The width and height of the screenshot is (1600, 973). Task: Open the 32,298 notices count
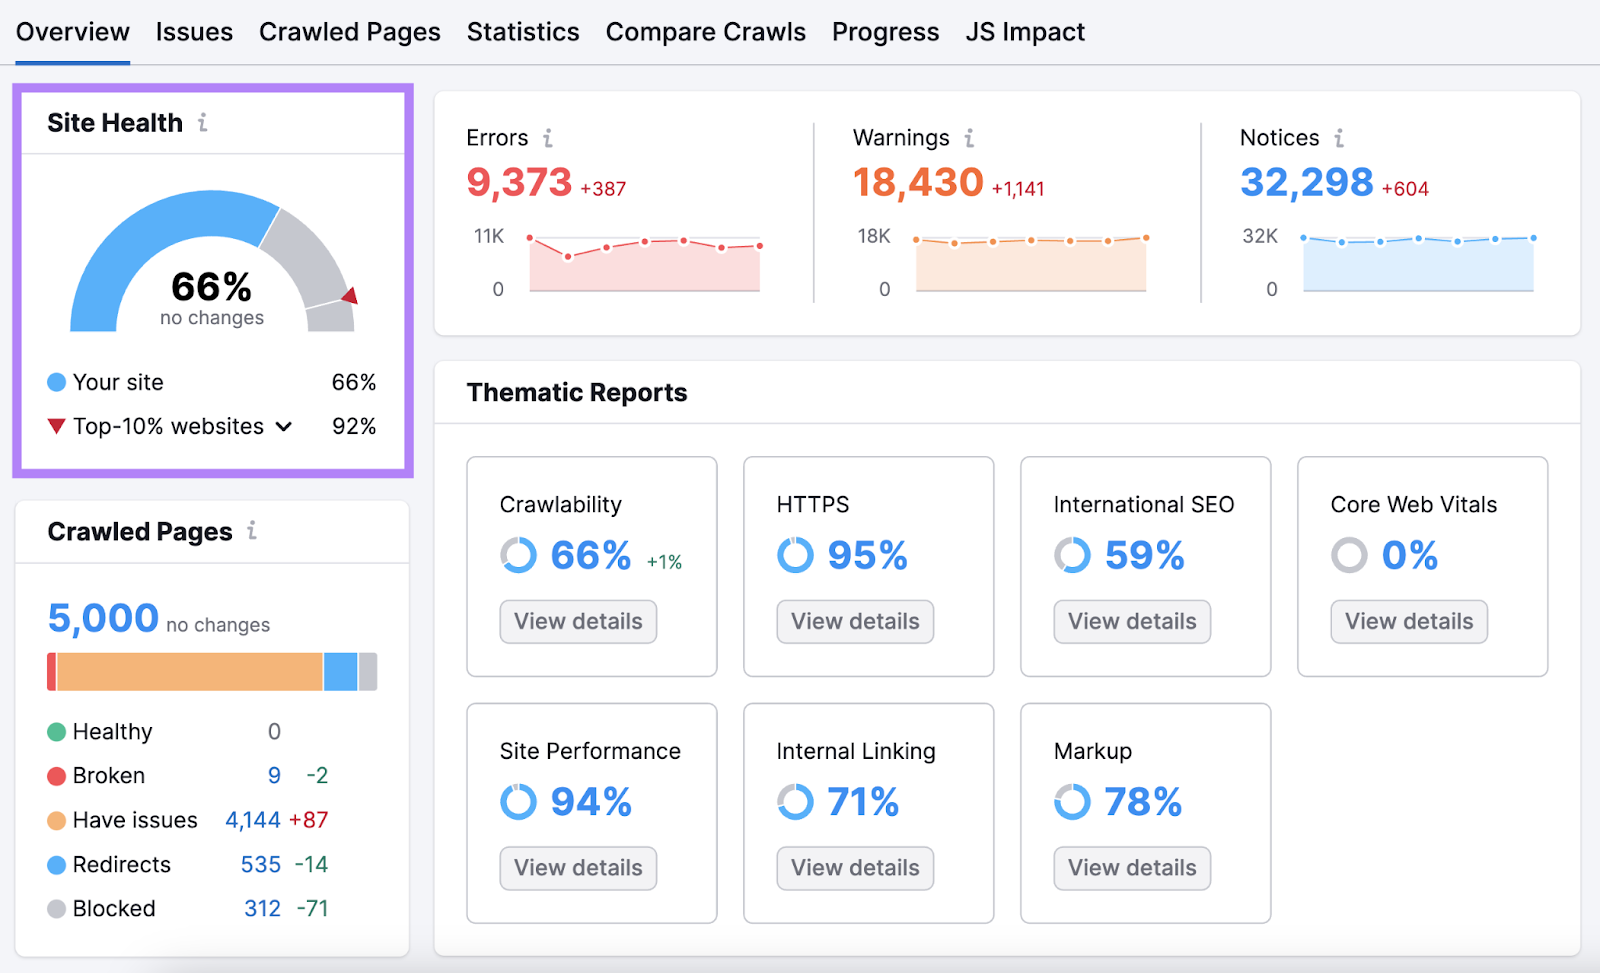pos(1307,182)
